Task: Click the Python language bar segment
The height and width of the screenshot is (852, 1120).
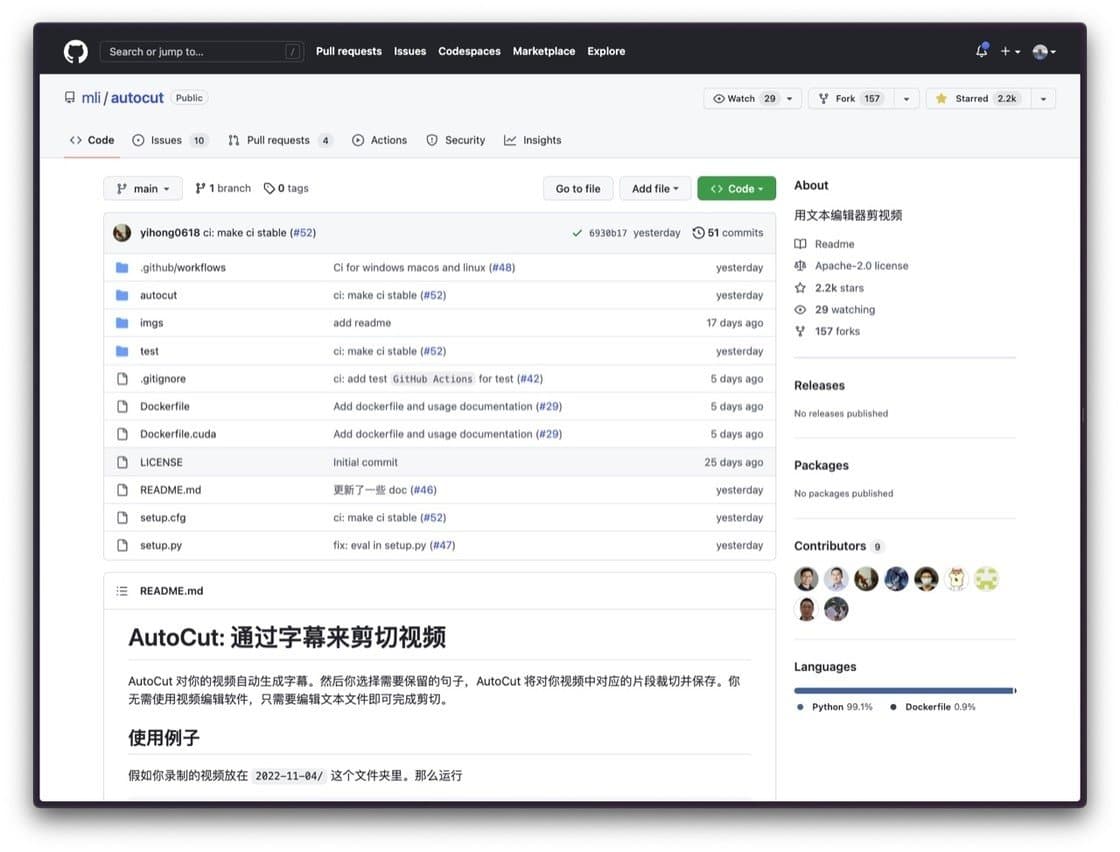Action: pyautogui.click(x=903, y=690)
